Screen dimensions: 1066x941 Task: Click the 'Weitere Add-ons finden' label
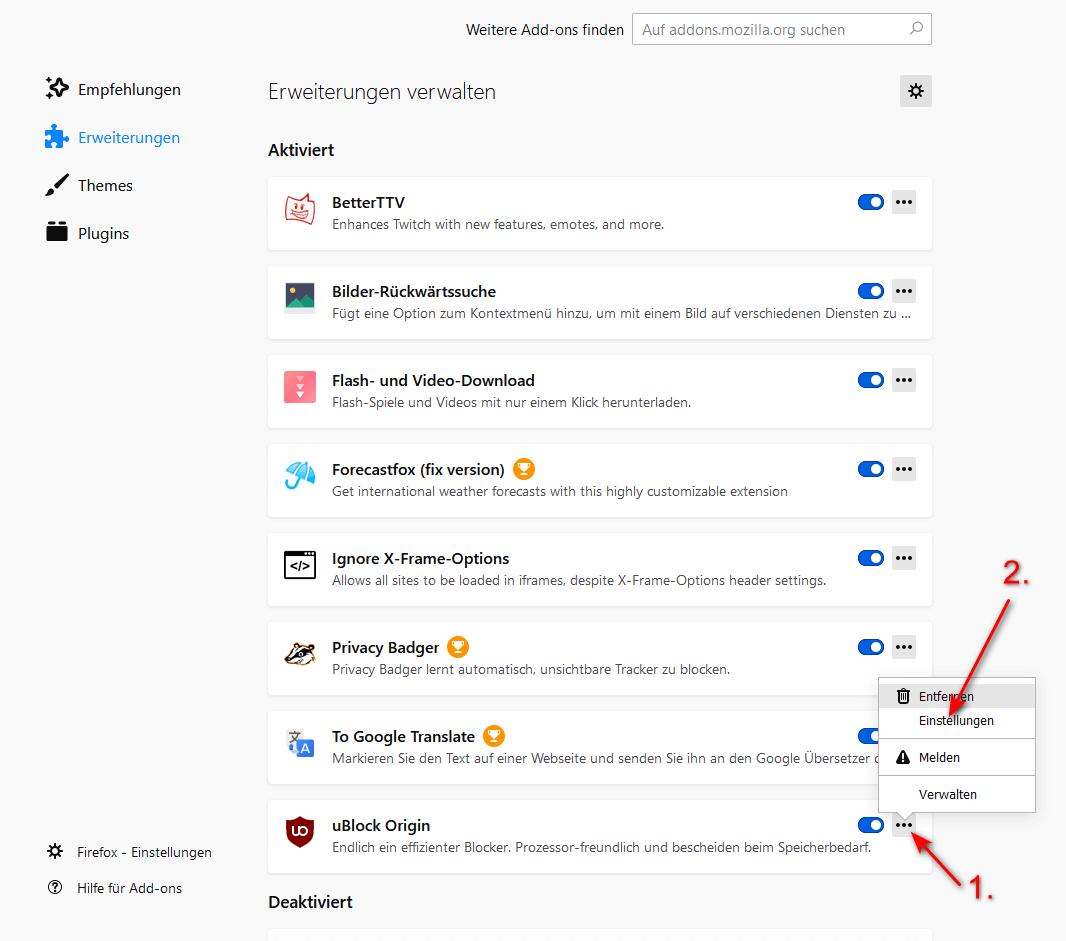[x=545, y=30]
